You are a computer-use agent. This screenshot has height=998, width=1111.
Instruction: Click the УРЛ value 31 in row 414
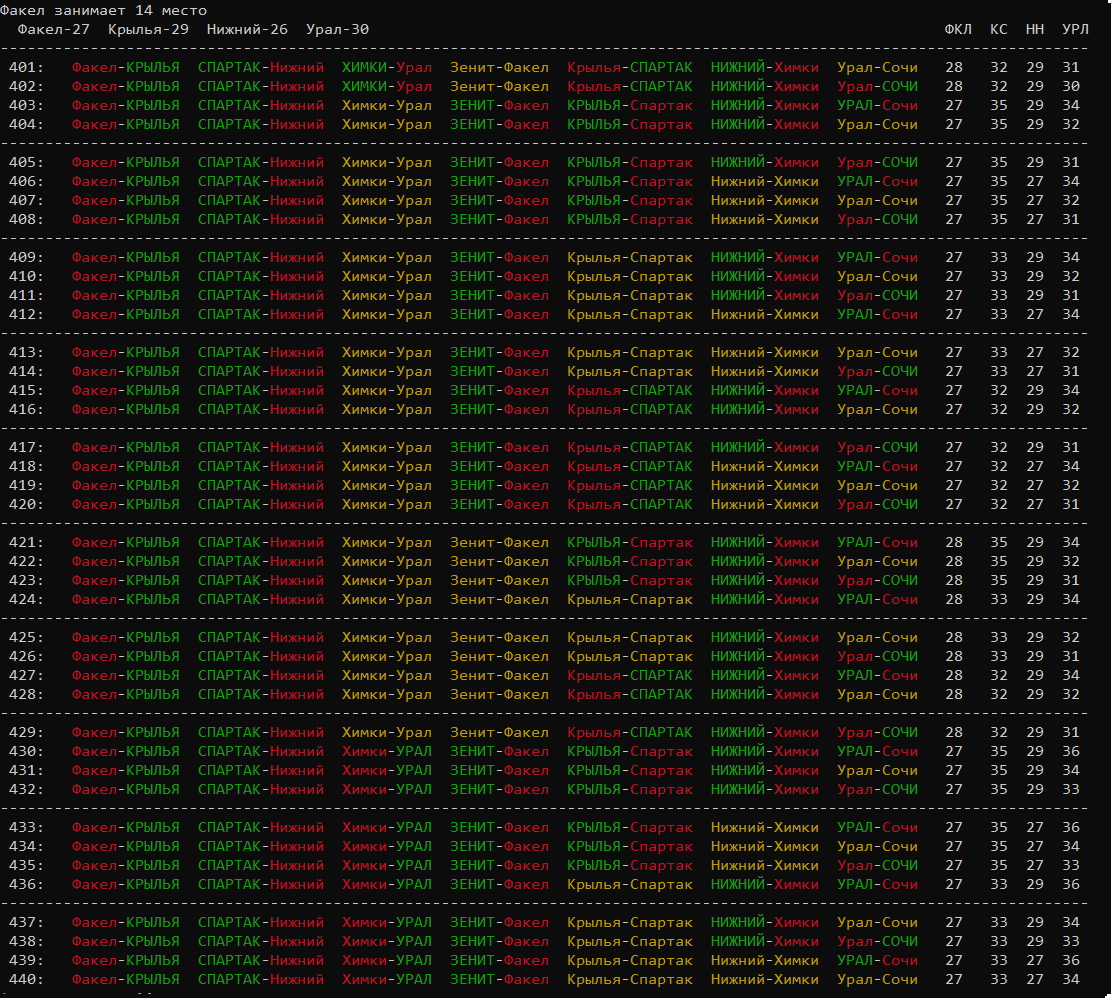click(x=1071, y=372)
